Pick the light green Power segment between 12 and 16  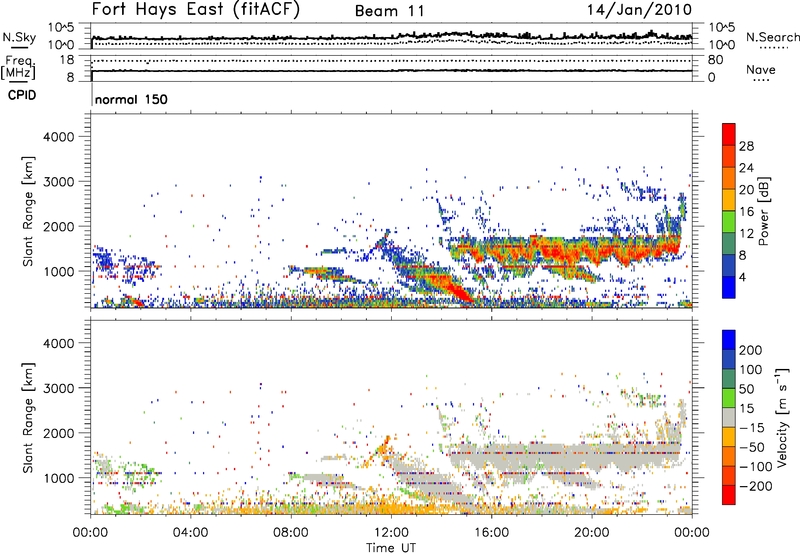coord(729,221)
